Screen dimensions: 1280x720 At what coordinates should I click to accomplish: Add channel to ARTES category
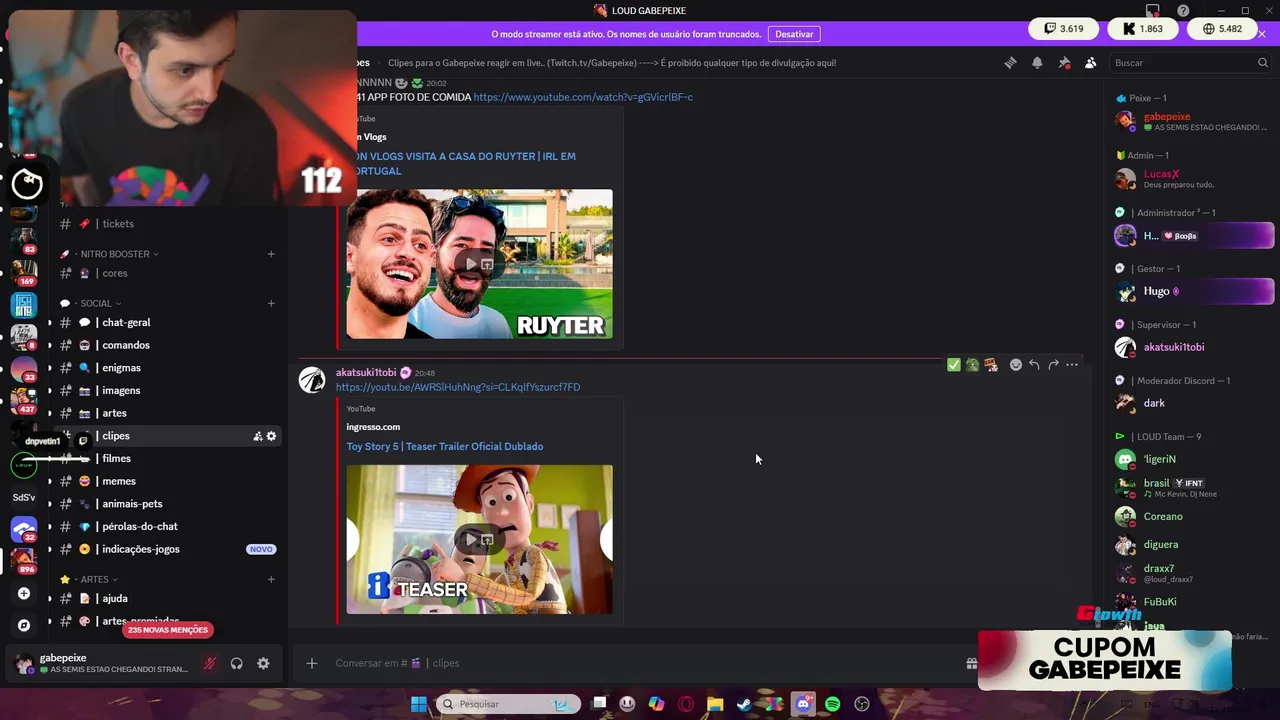[x=271, y=579]
